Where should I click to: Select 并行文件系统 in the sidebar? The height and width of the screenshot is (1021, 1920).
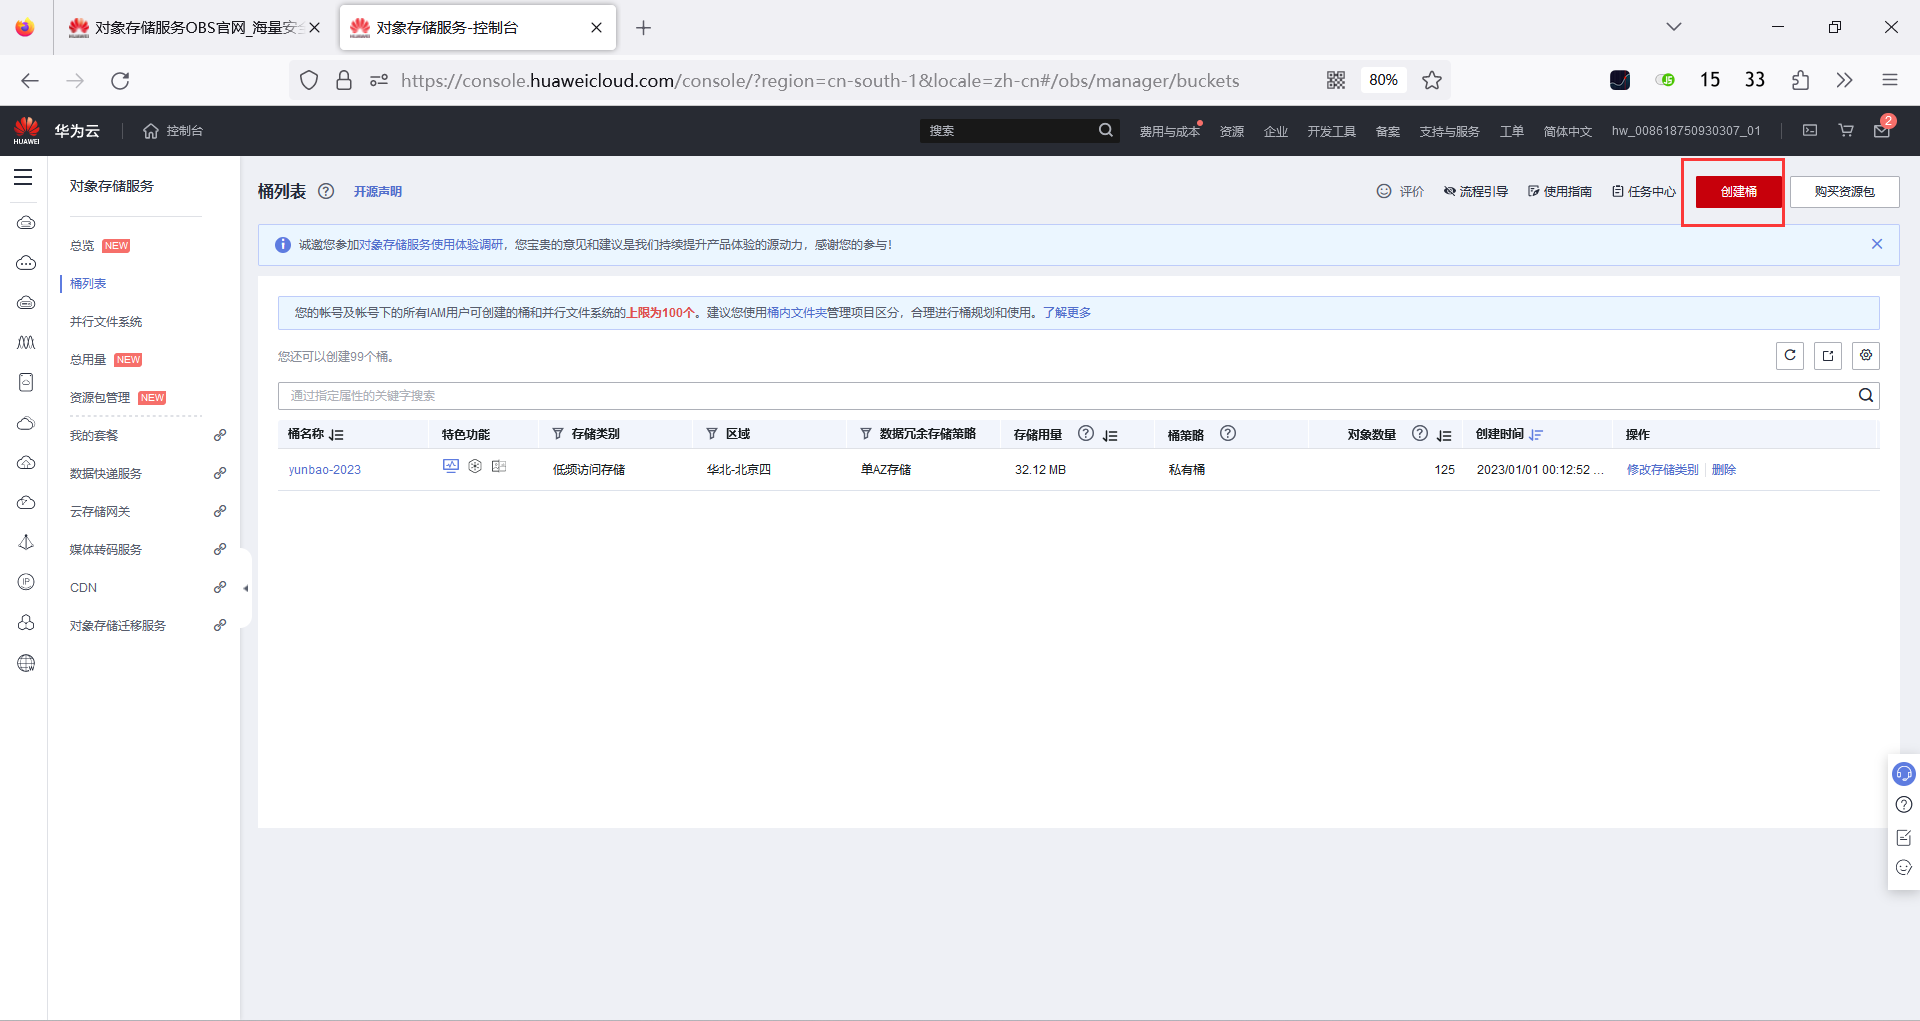click(106, 322)
